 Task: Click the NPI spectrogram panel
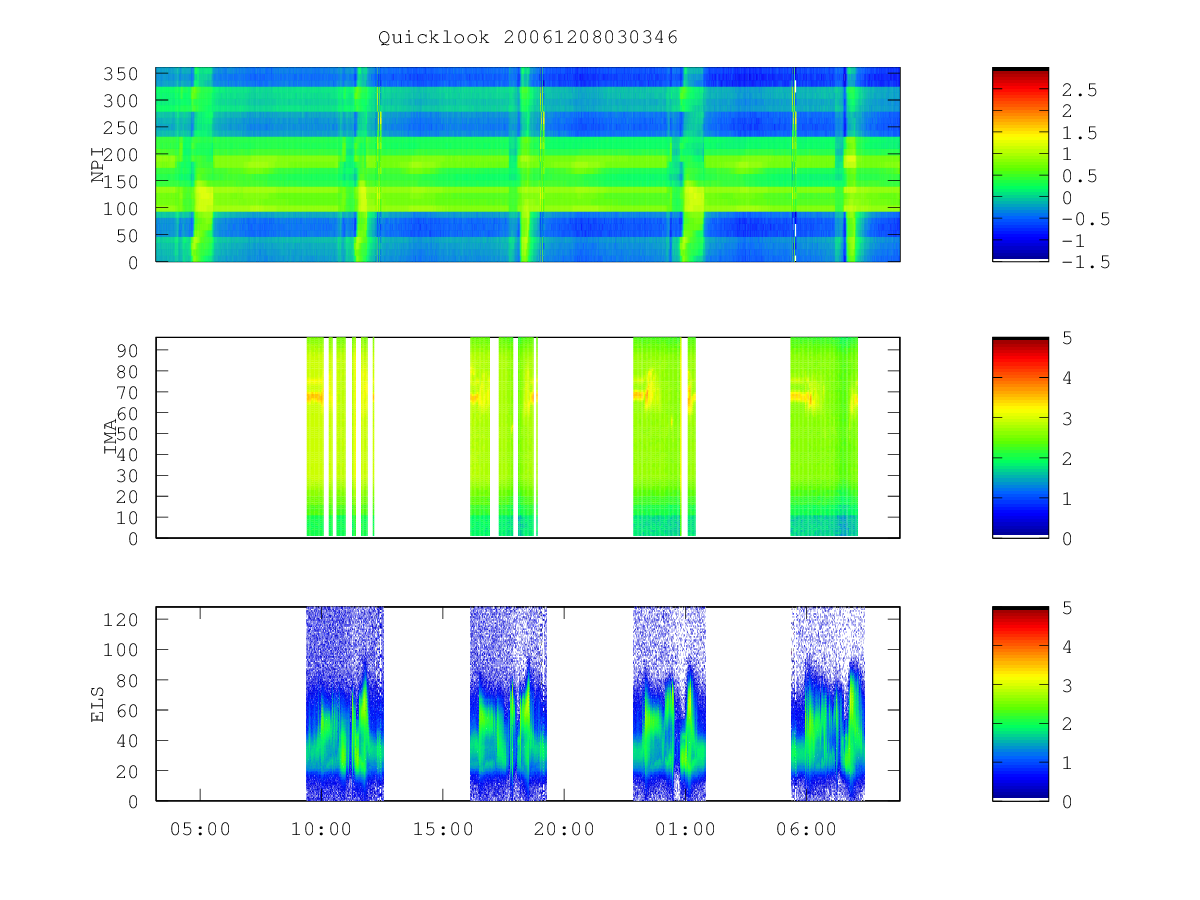528,164
